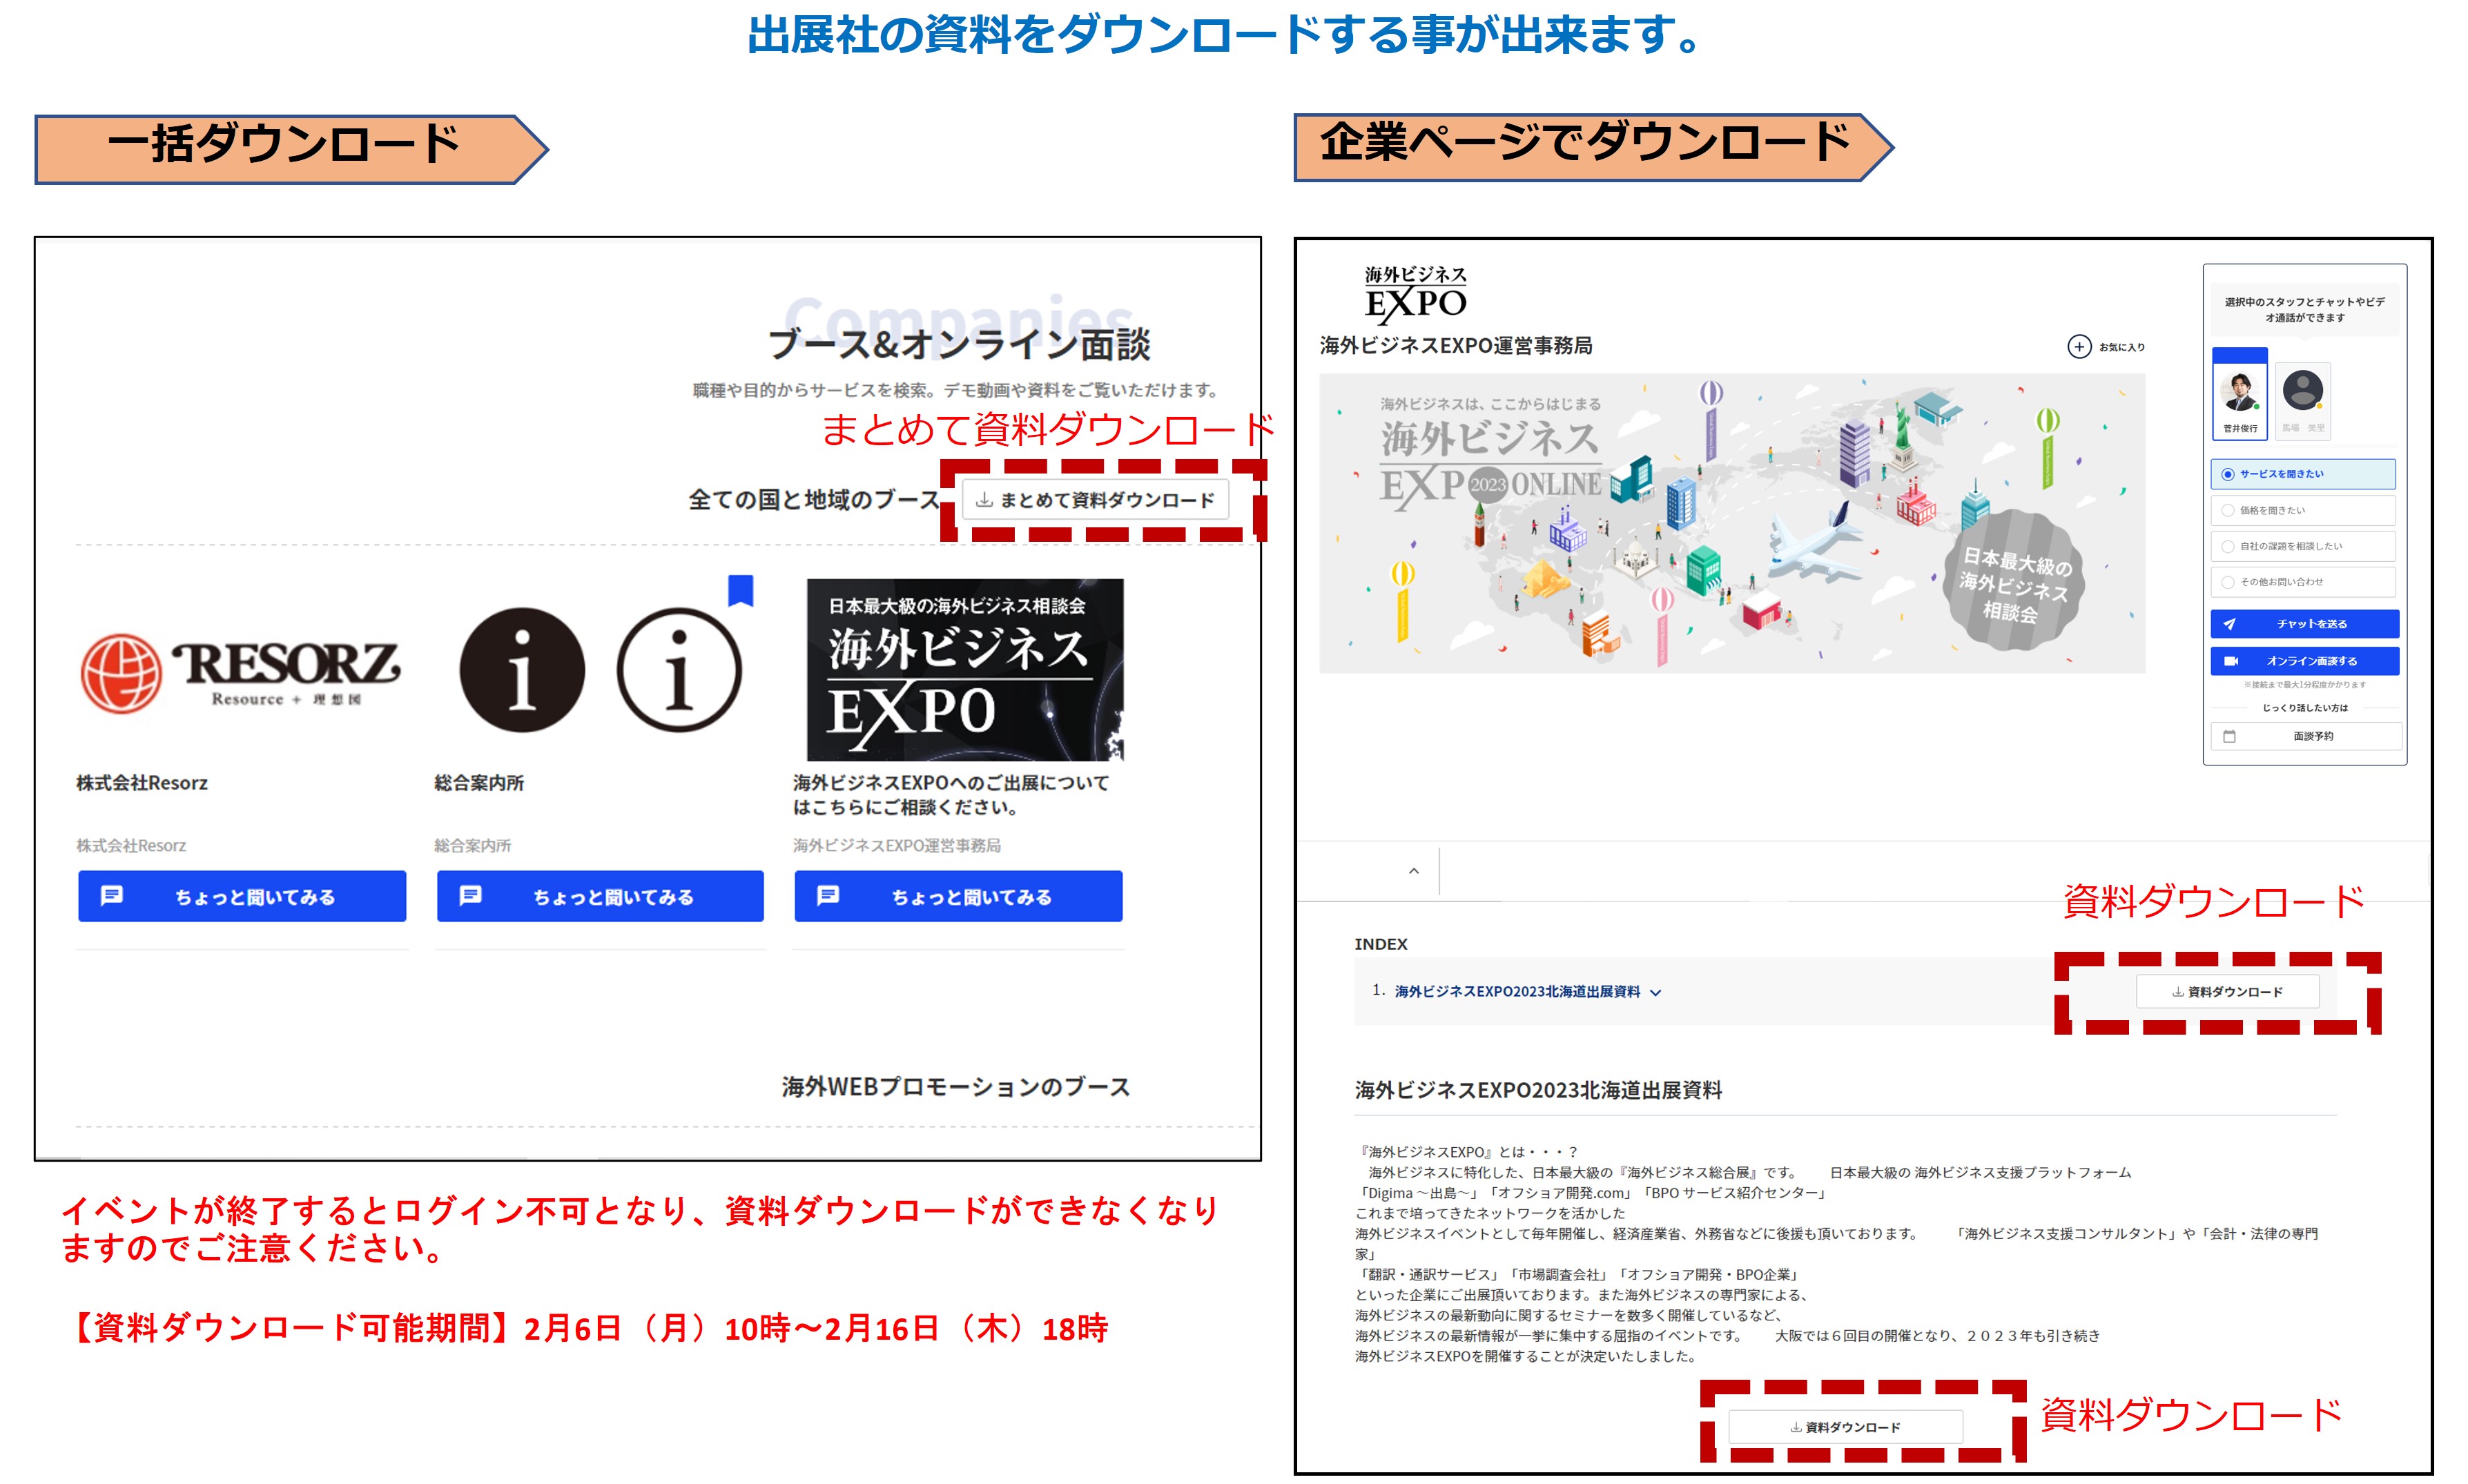Viewport: 2468px width, 1484px height.
Task: Select staff member 馬場 美里 avatar
Action: click(x=2302, y=400)
